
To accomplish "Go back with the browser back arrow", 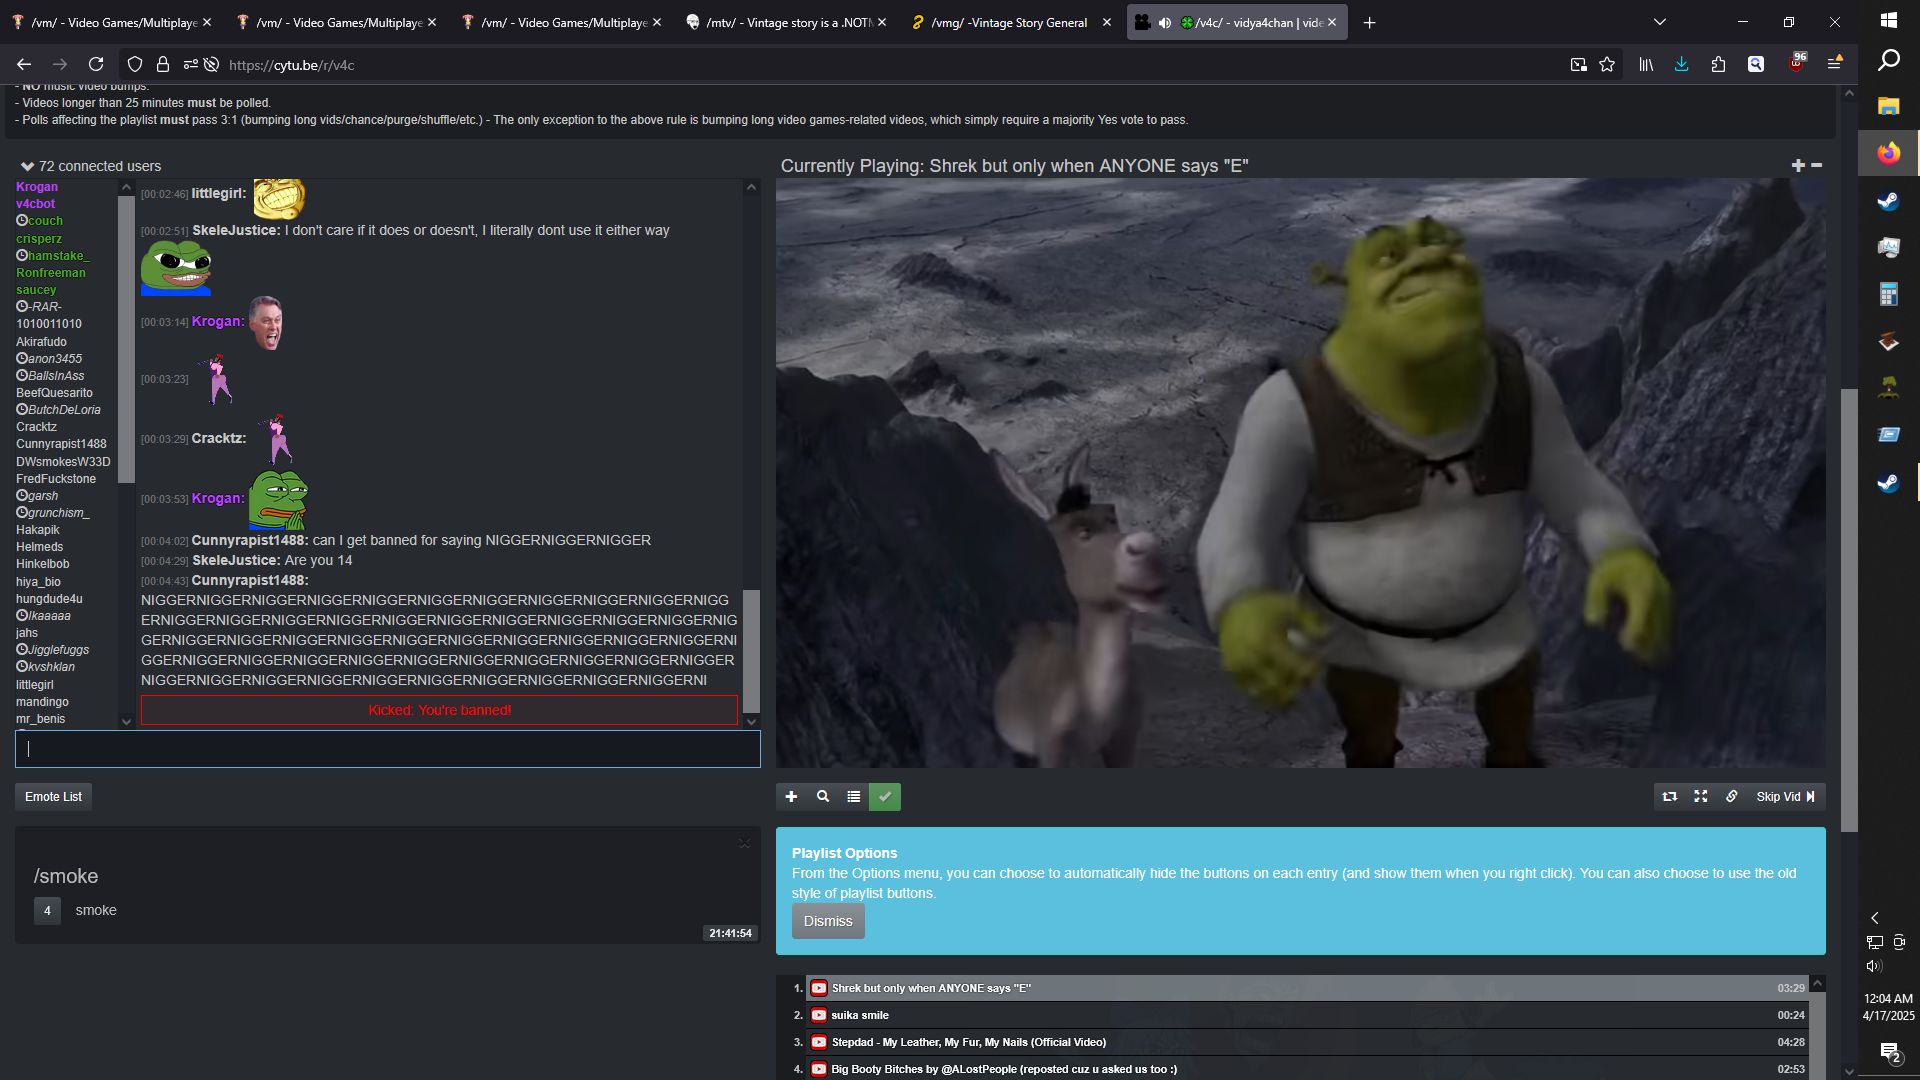I will (x=24, y=64).
